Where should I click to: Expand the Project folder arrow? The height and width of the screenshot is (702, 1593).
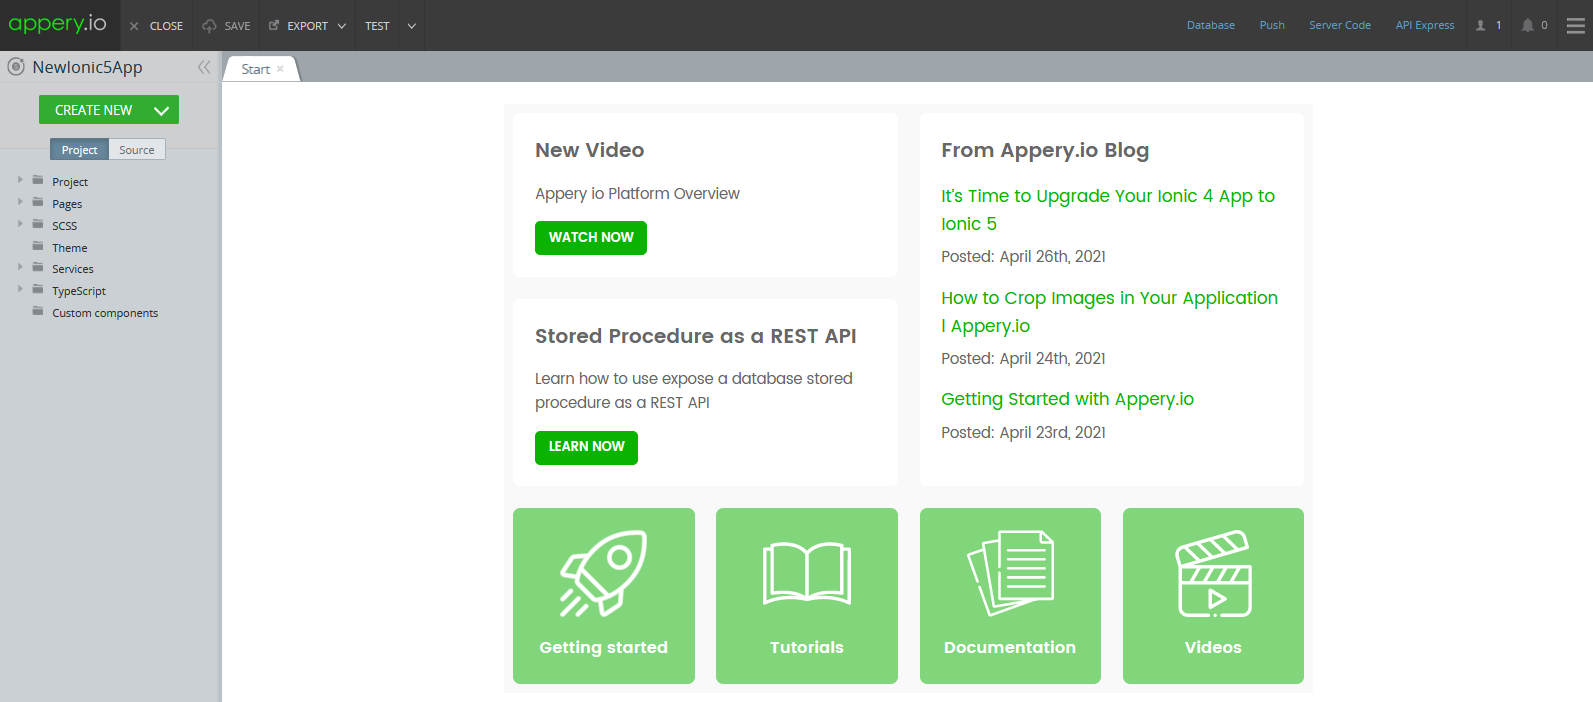(x=20, y=180)
